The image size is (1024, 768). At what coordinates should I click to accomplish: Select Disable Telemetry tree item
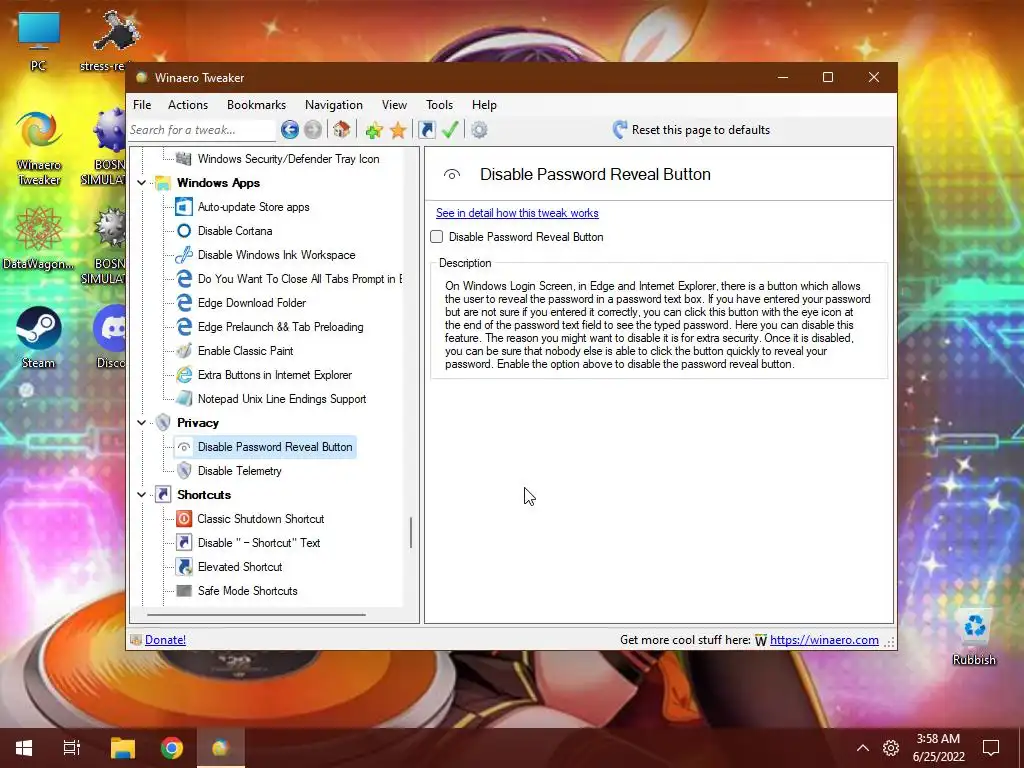point(240,471)
